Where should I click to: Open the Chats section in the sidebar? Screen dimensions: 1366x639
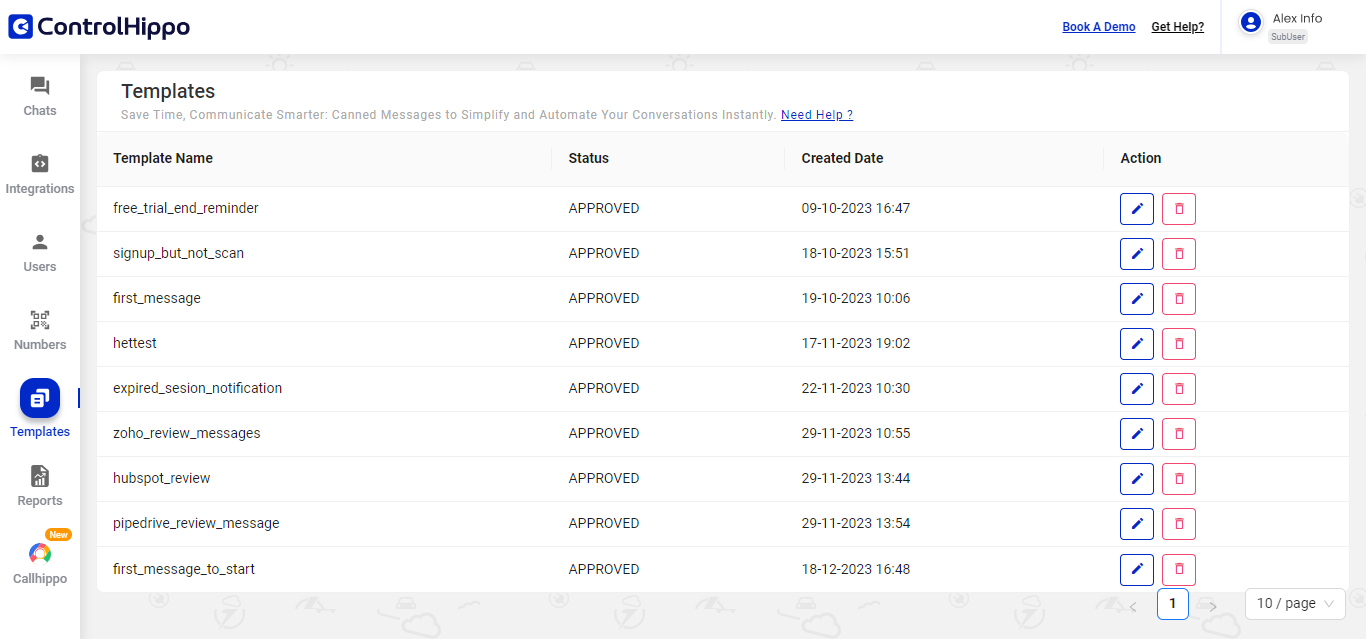coord(39,96)
